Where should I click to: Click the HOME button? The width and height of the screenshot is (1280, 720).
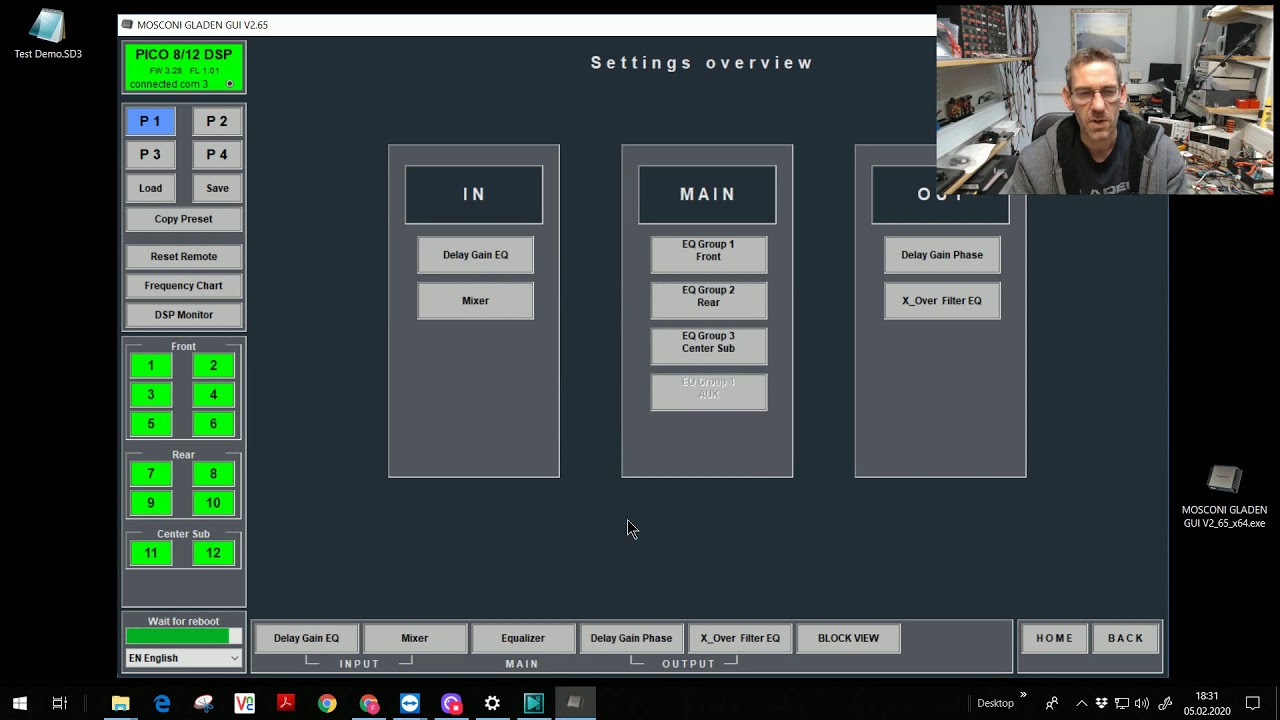(x=1054, y=638)
